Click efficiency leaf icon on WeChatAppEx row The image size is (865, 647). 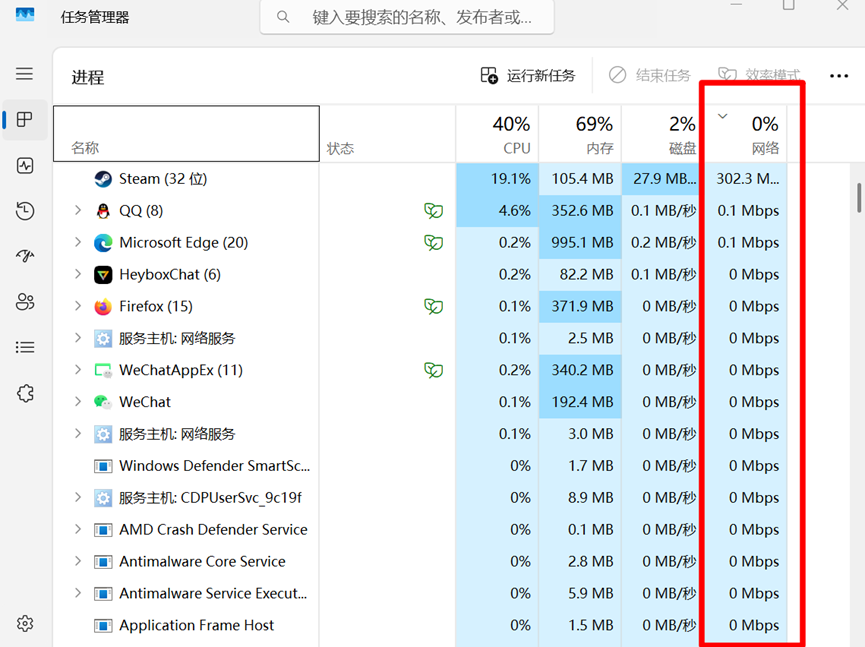point(434,370)
